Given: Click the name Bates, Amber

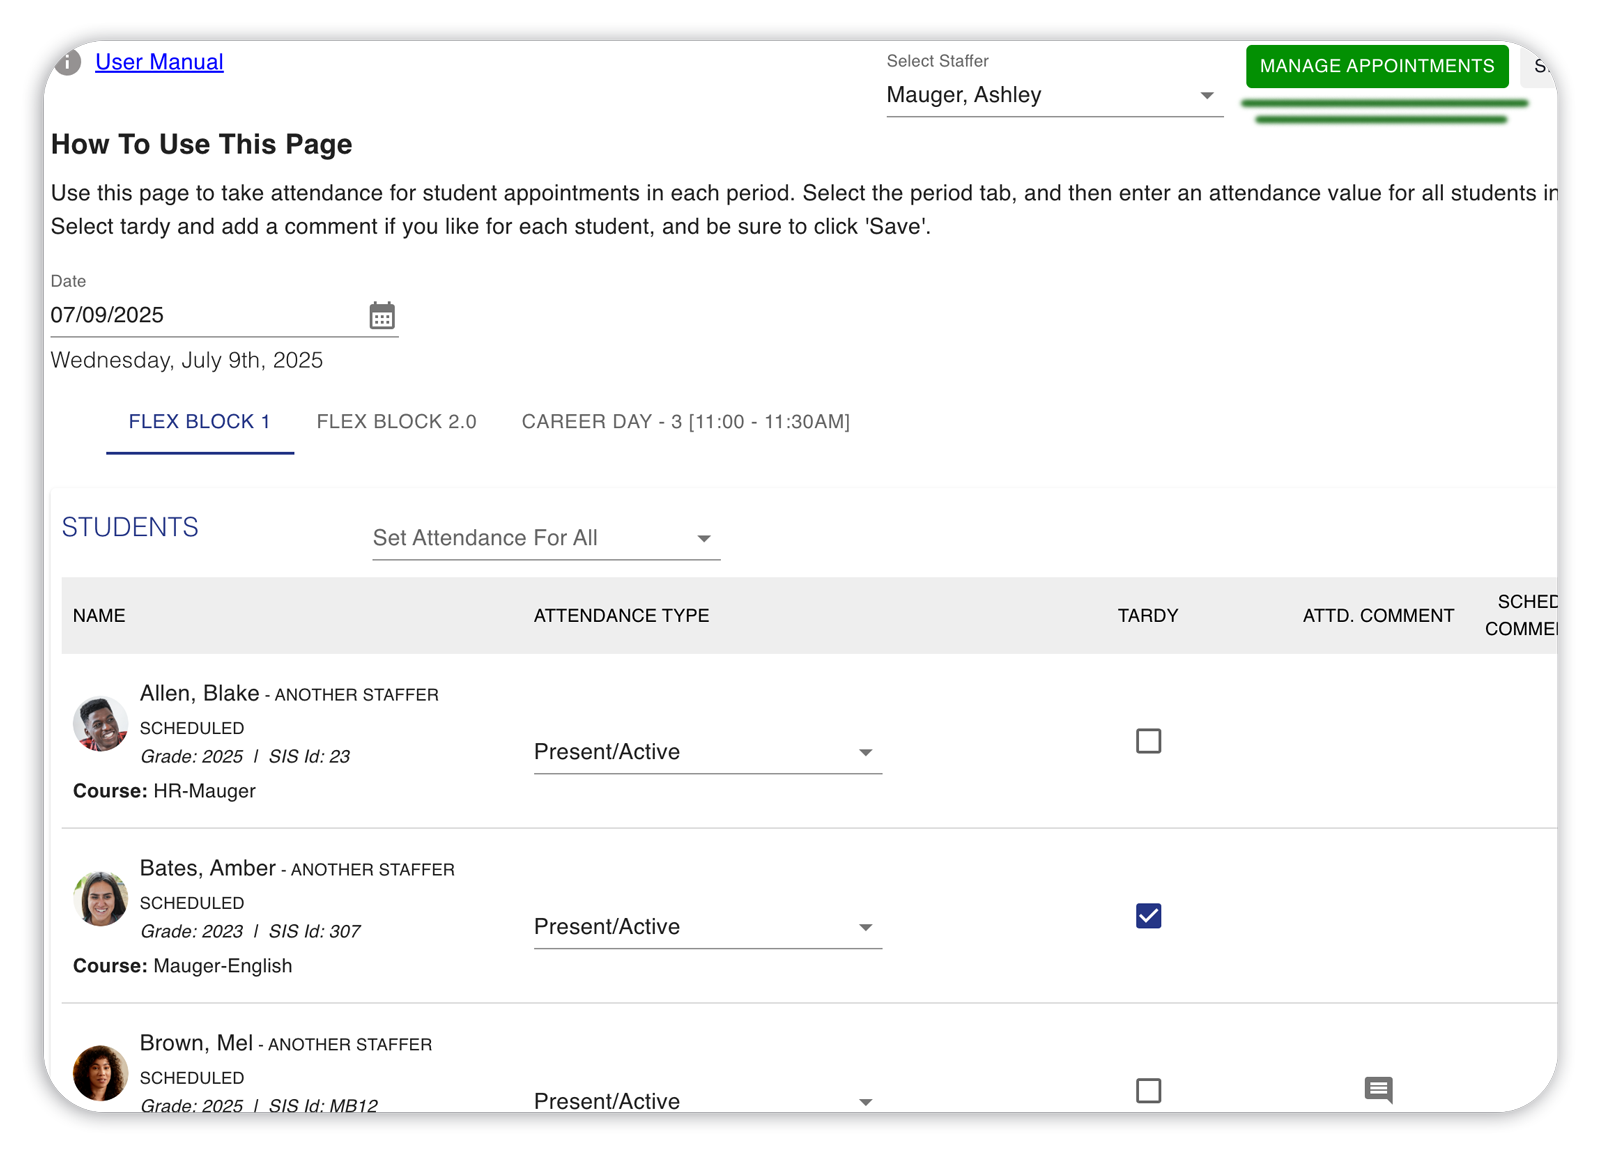Looking at the screenshot, I should click(207, 868).
